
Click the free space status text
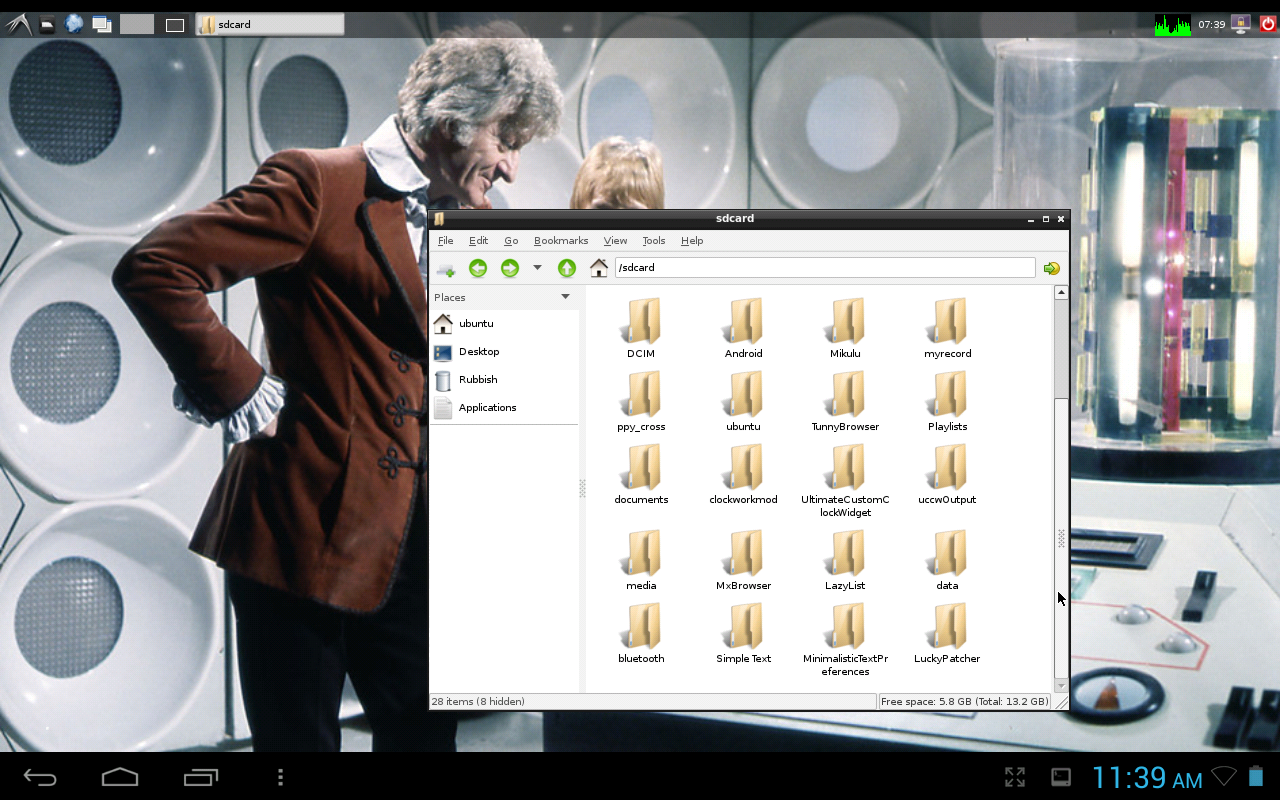click(x=964, y=702)
